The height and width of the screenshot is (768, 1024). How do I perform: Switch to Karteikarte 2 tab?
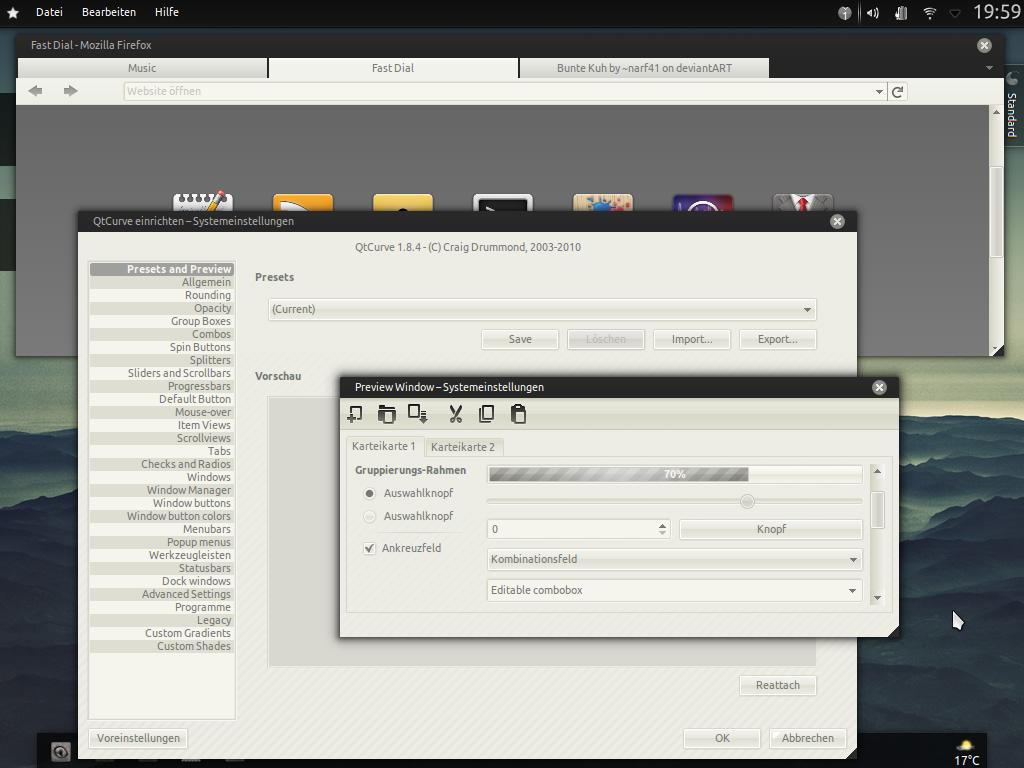click(463, 447)
